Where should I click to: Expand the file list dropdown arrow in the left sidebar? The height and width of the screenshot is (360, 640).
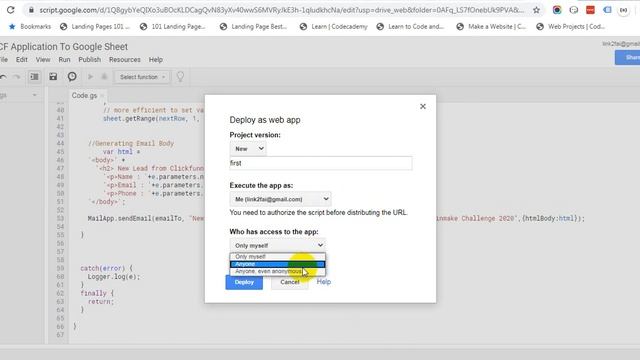[35, 95]
